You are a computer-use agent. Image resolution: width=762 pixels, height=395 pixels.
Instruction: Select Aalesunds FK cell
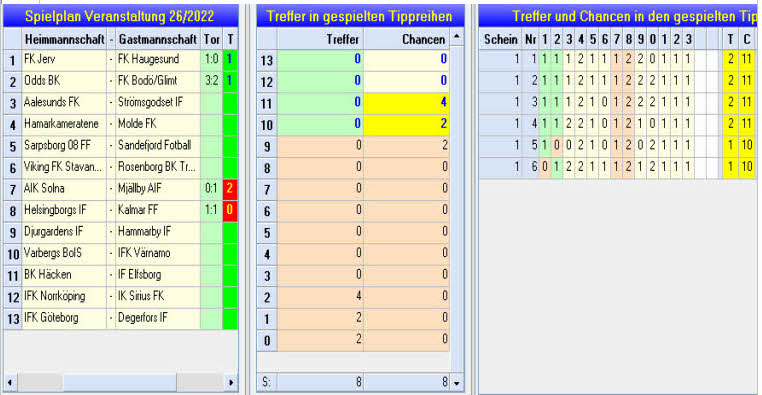pyautogui.click(x=64, y=103)
